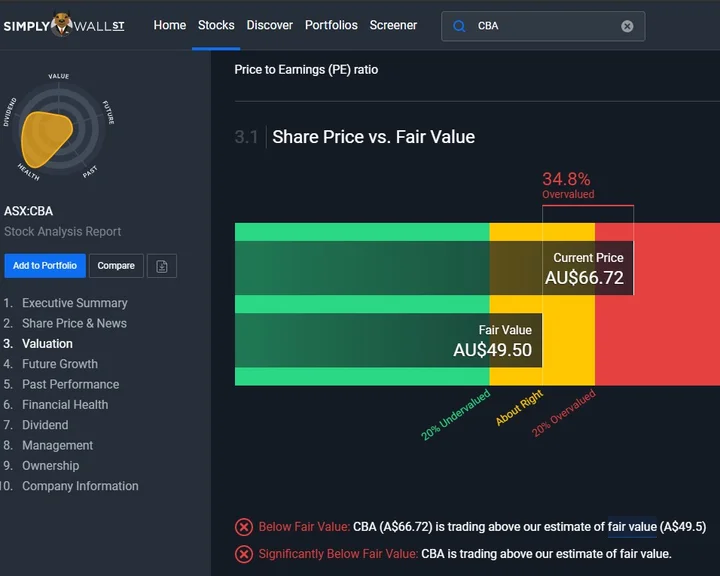Jump to Executive Summary section
Screen dimensions: 720x576
point(74,303)
